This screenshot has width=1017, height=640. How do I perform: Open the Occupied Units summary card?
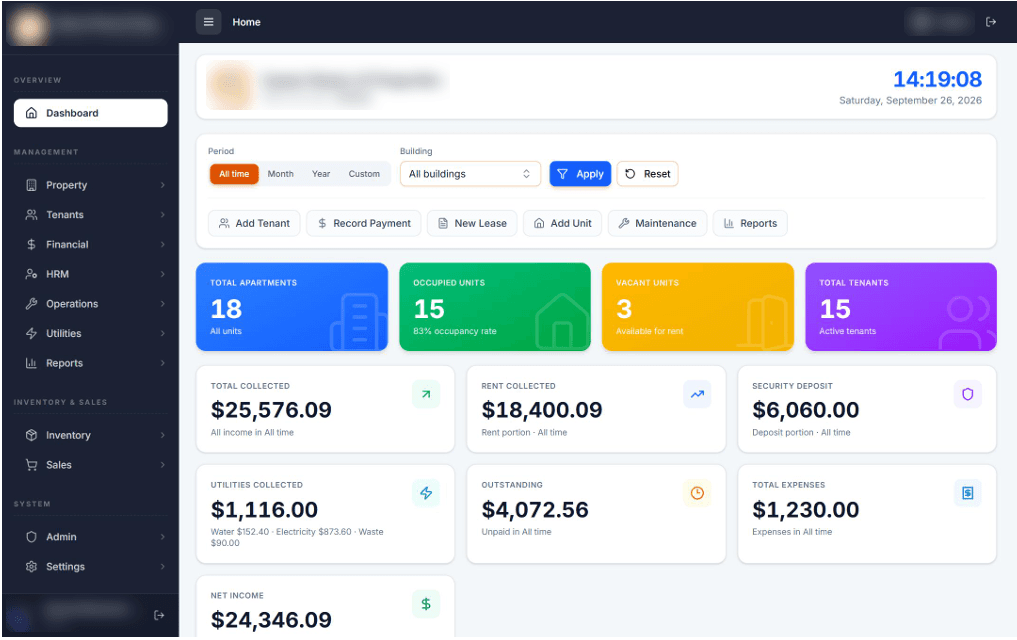click(495, 307)
